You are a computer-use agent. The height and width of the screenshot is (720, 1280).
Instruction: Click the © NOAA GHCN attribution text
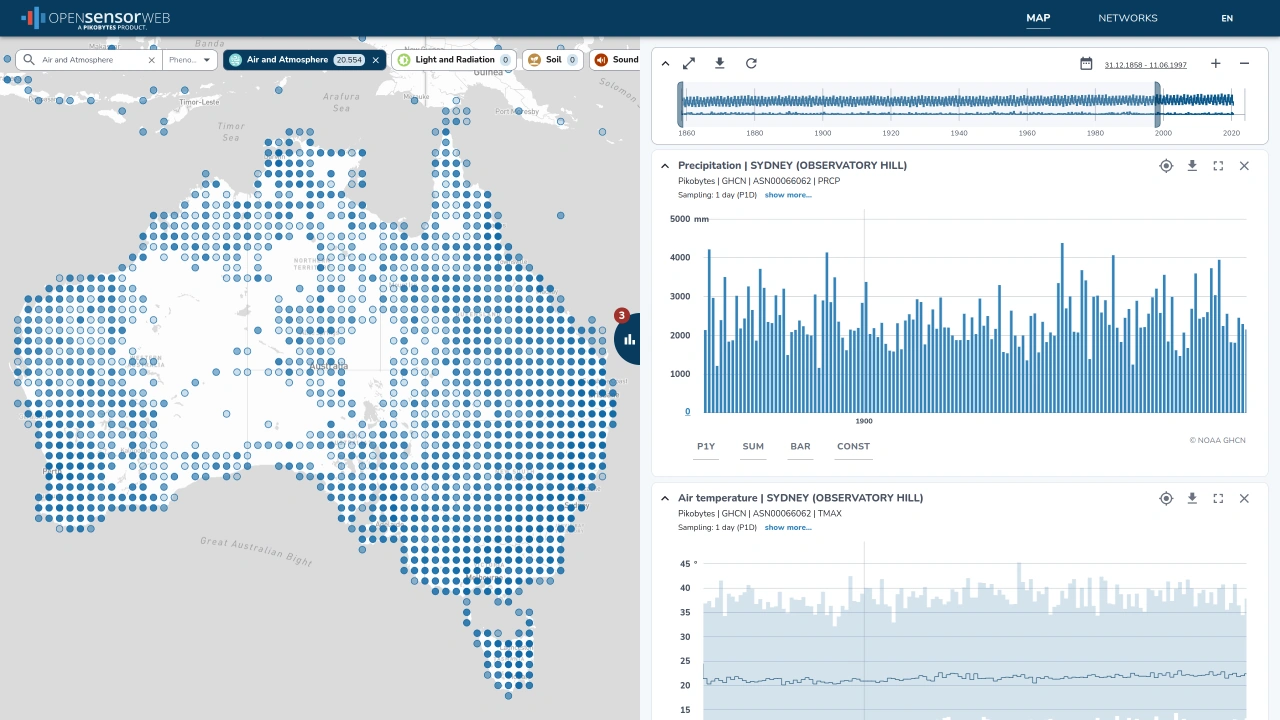tap(1217, 440)
